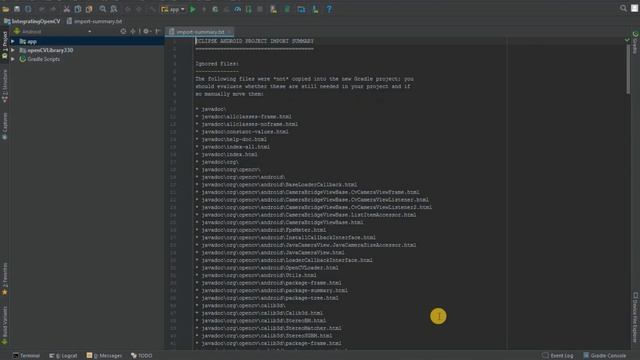Toggle the Favorites side tool window

tap(4, 279)
